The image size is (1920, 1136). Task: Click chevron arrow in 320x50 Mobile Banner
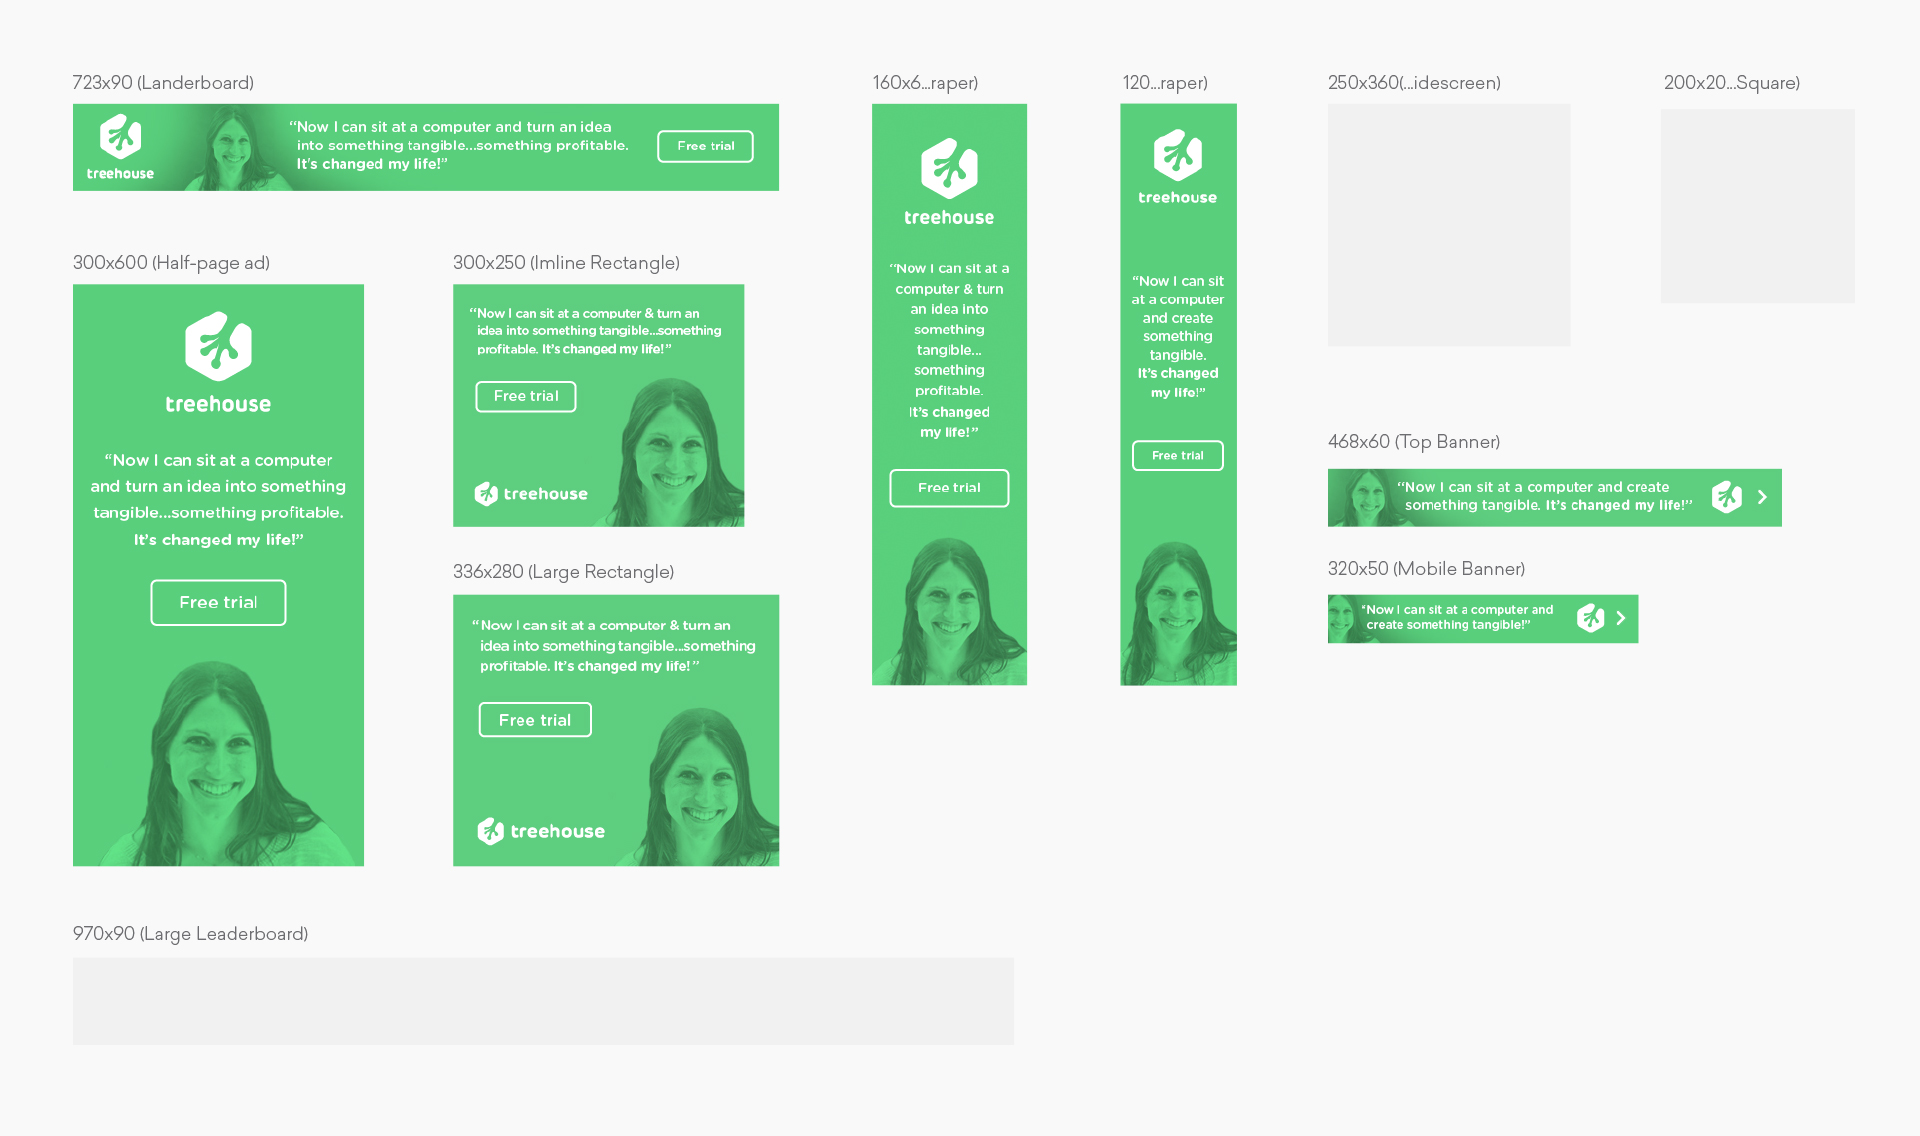[1621, 618]
